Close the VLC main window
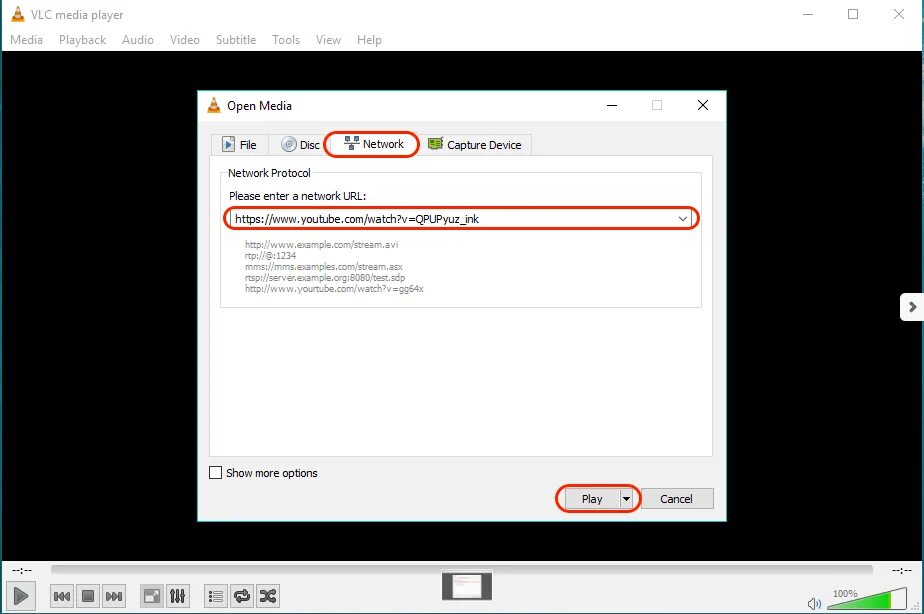The image size is (924, 614). (898, 14)
